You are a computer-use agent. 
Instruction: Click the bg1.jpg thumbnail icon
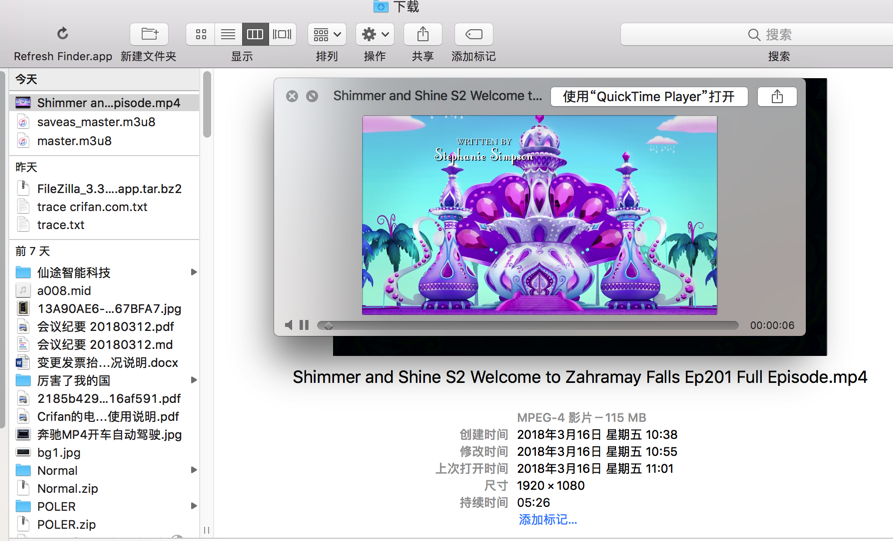click(23, 453)
